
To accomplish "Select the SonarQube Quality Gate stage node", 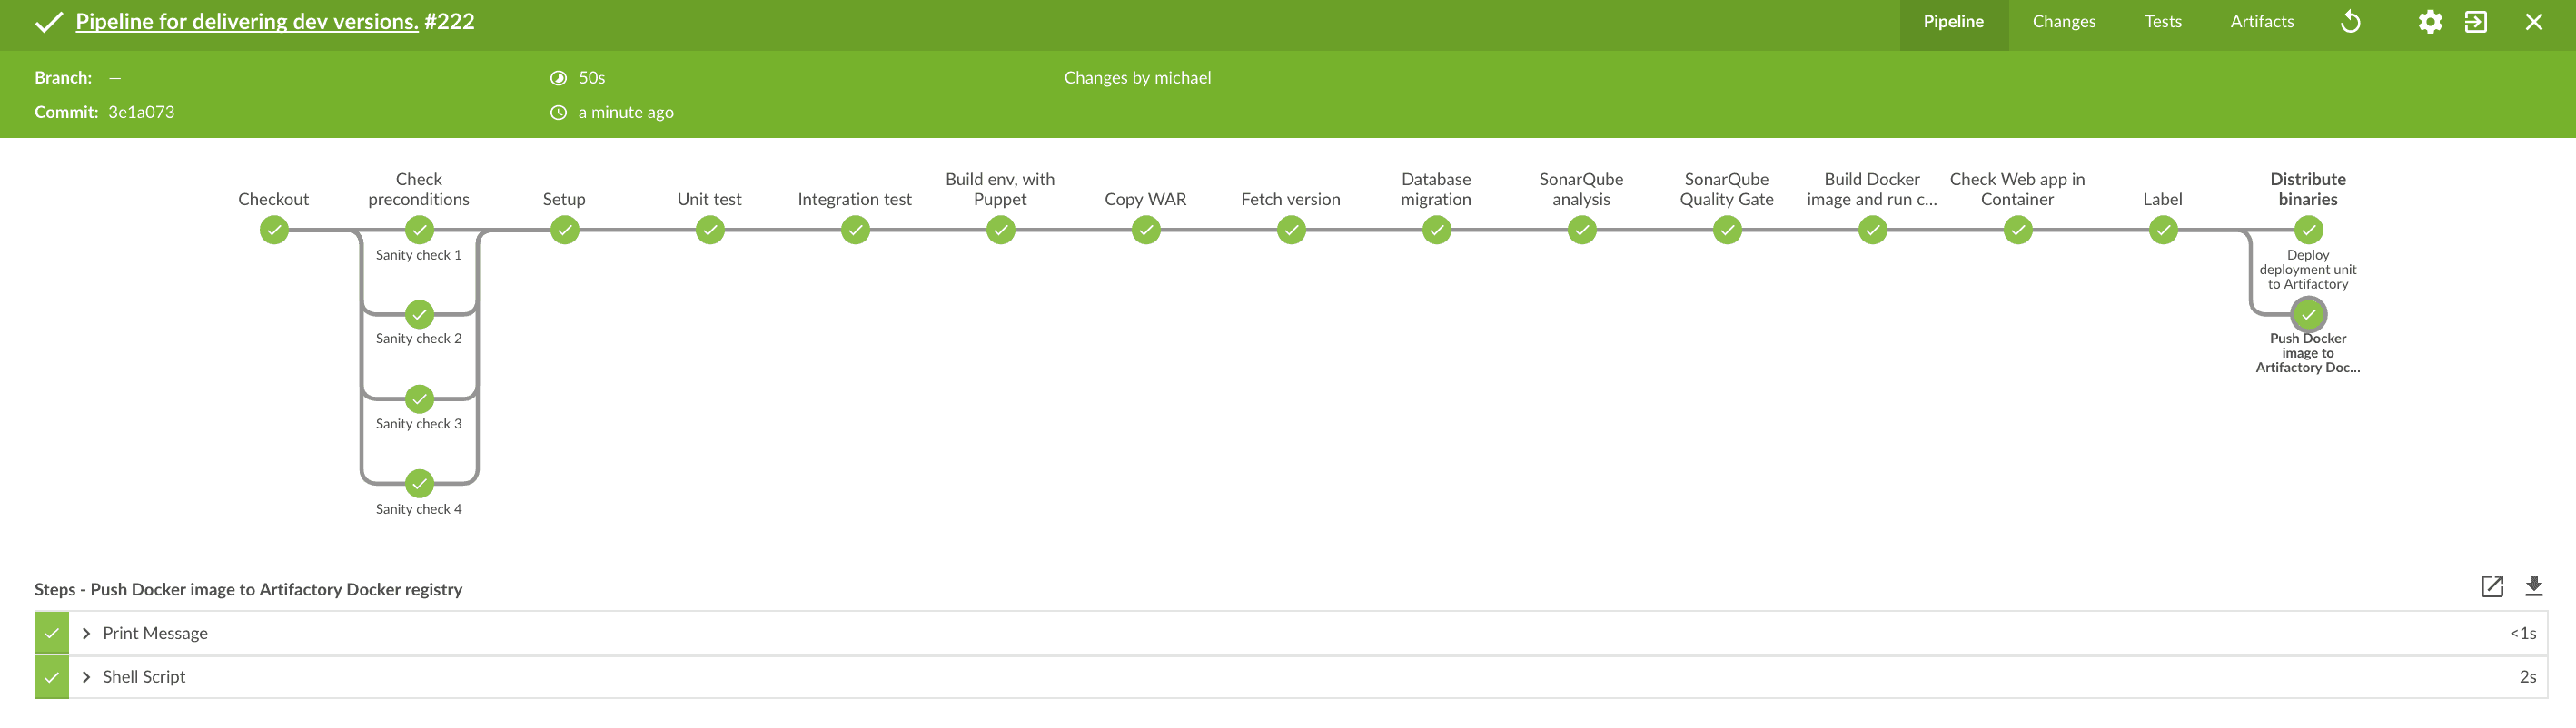I will click(x=1727, y=231).
